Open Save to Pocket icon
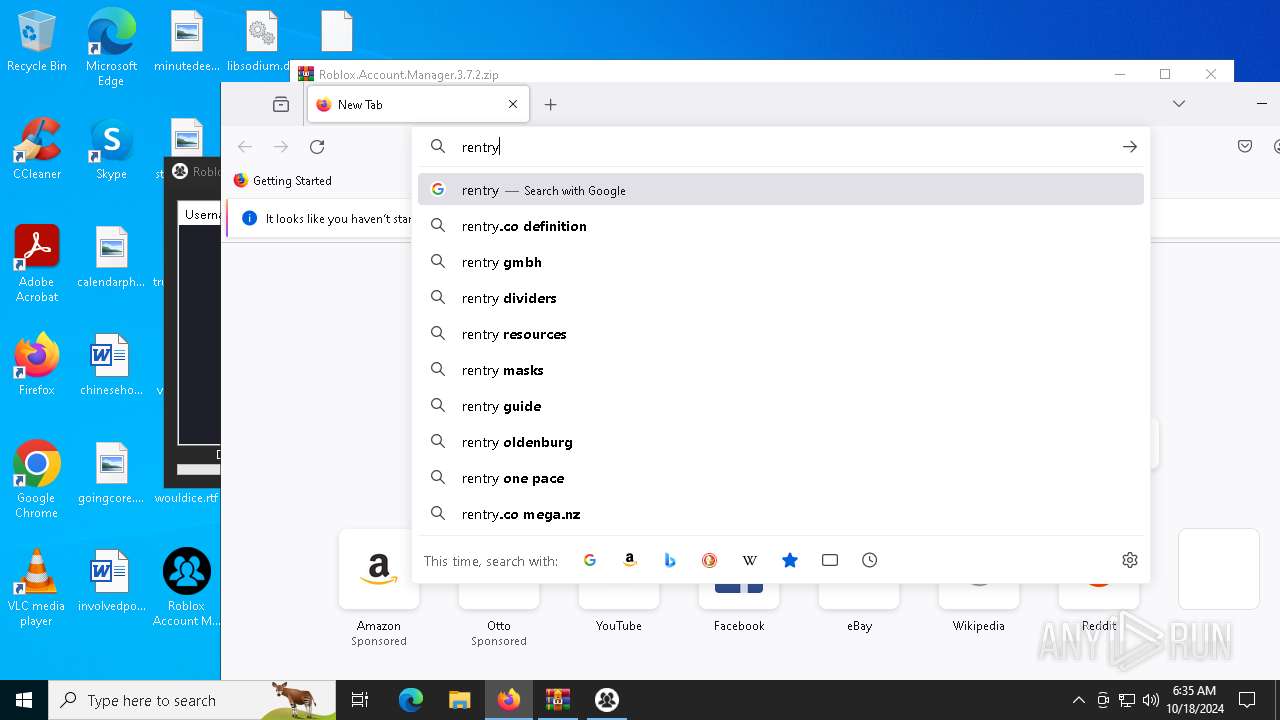 click(1245, 147)
